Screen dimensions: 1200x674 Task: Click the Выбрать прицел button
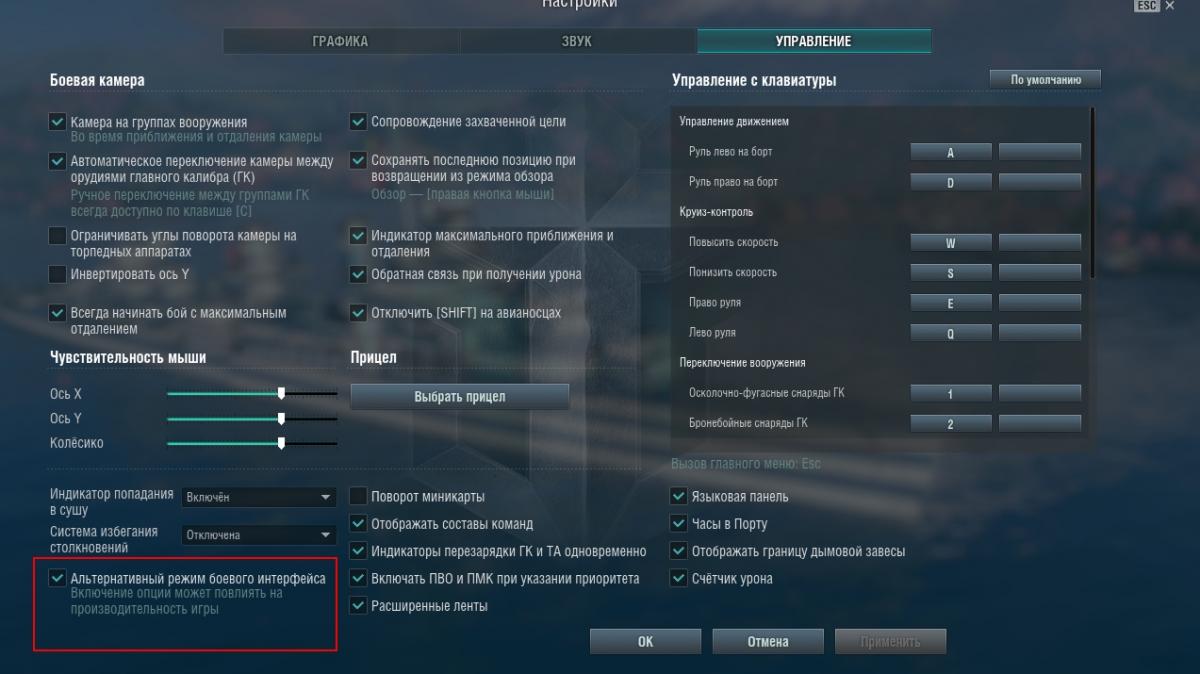460,397
